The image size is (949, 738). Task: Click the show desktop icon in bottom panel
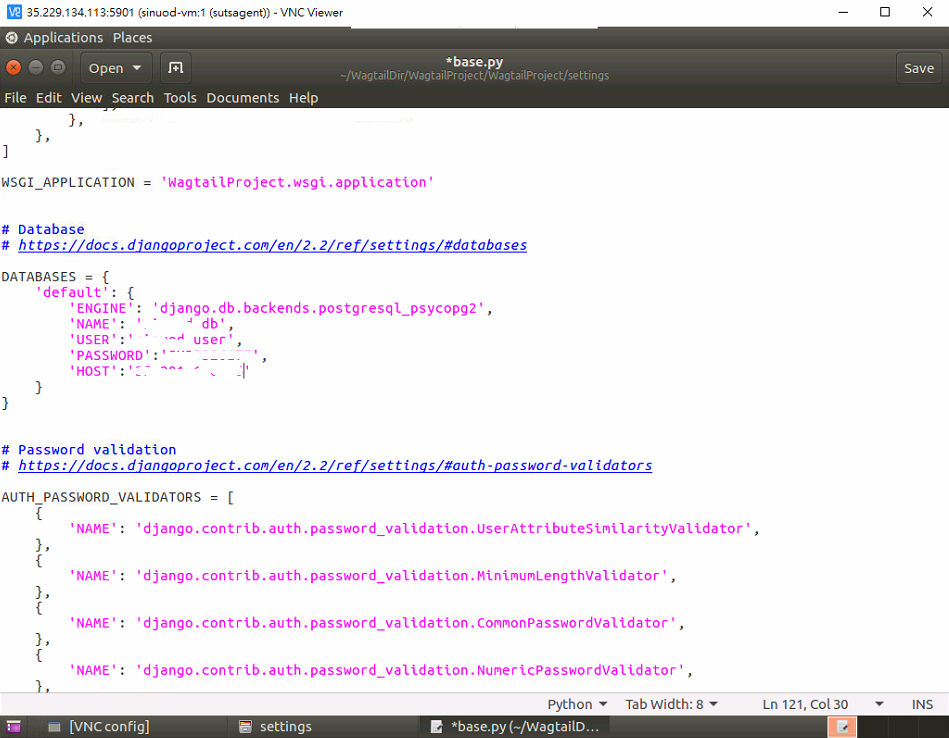13,726
